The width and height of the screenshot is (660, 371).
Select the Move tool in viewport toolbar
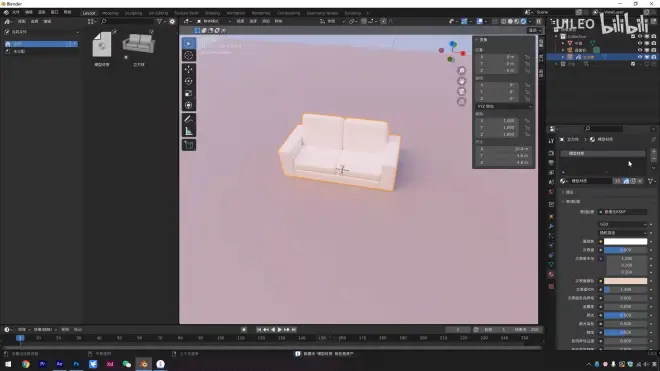(x=189, y=69)
